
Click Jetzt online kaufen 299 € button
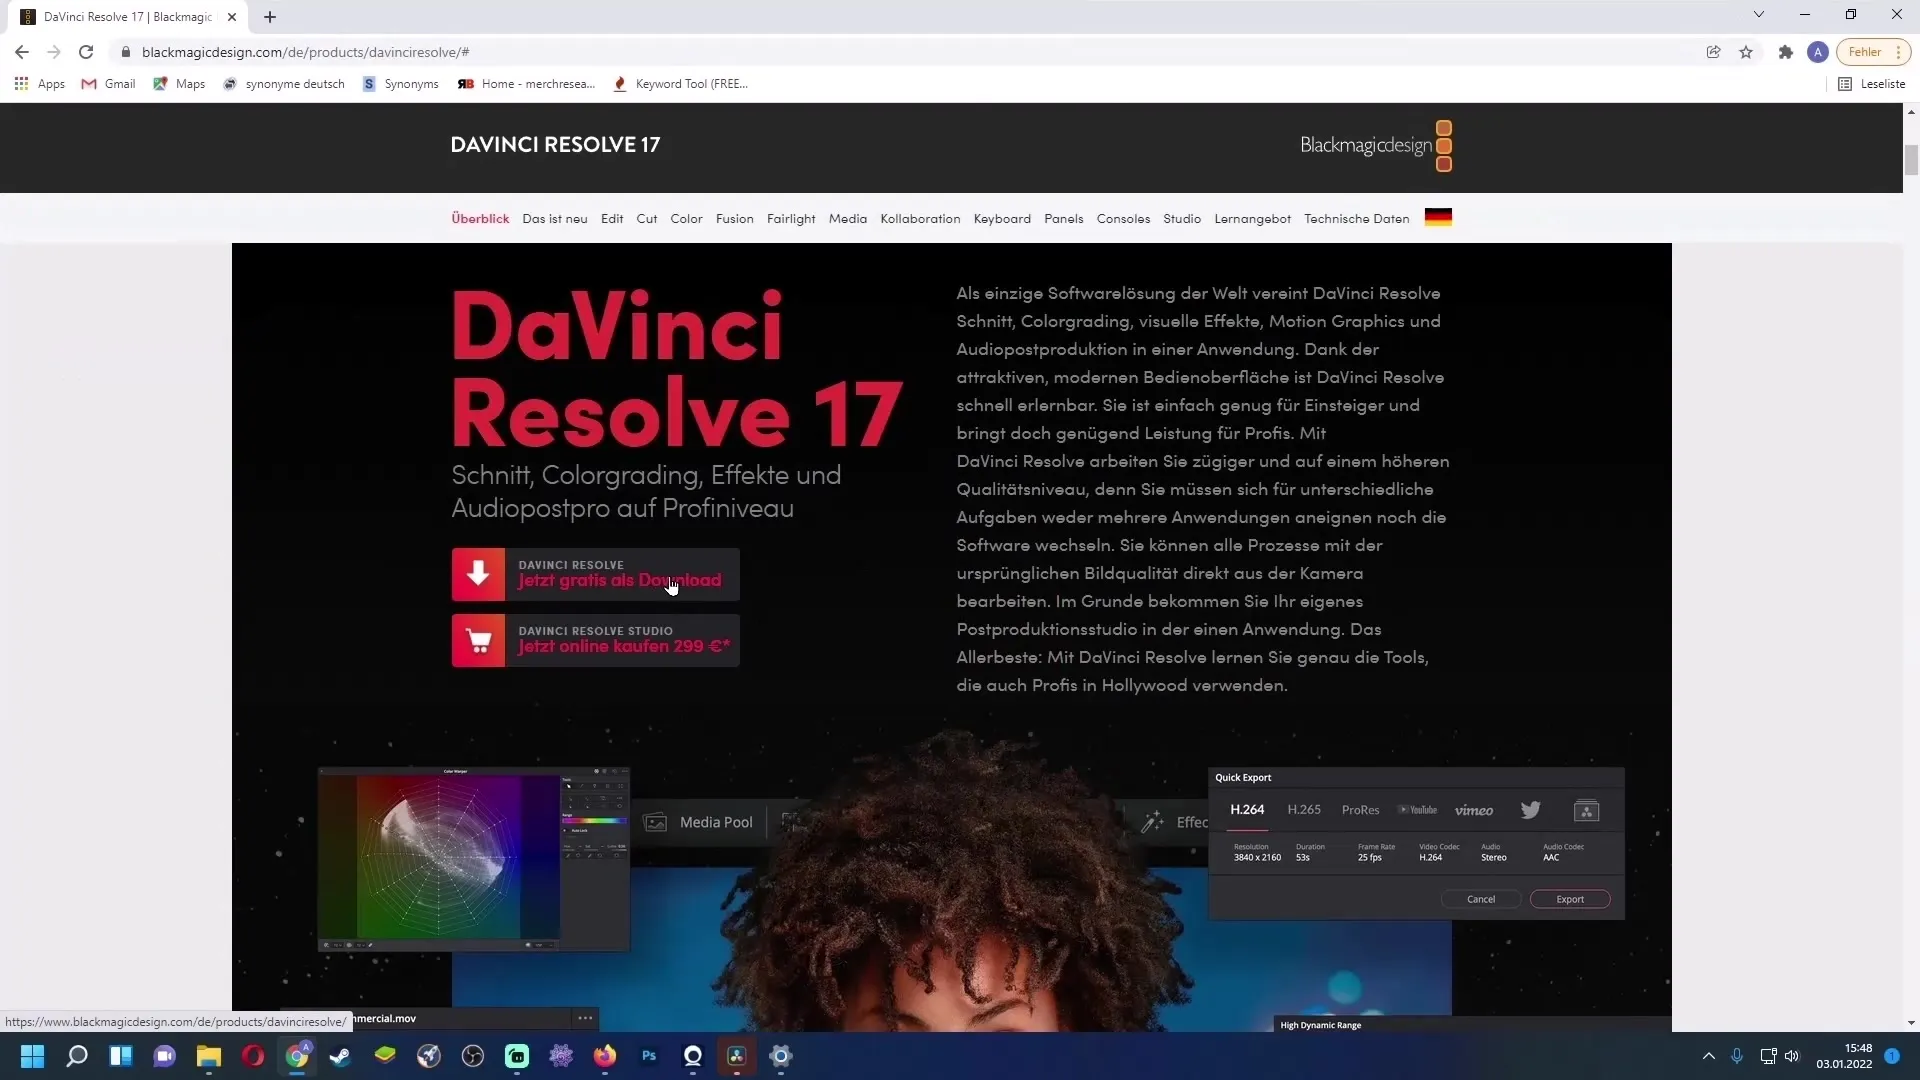595,641
